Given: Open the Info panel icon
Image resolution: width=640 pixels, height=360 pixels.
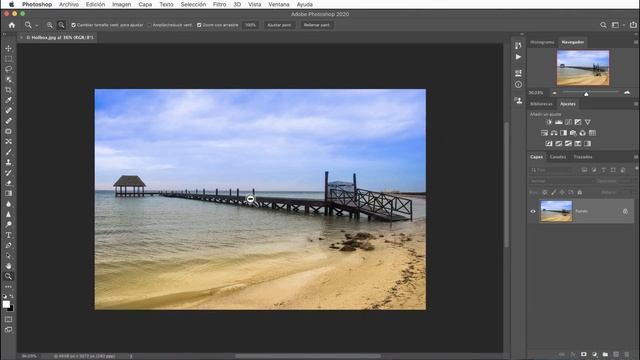Looking at the screenshot, I should tap(518, 84).
